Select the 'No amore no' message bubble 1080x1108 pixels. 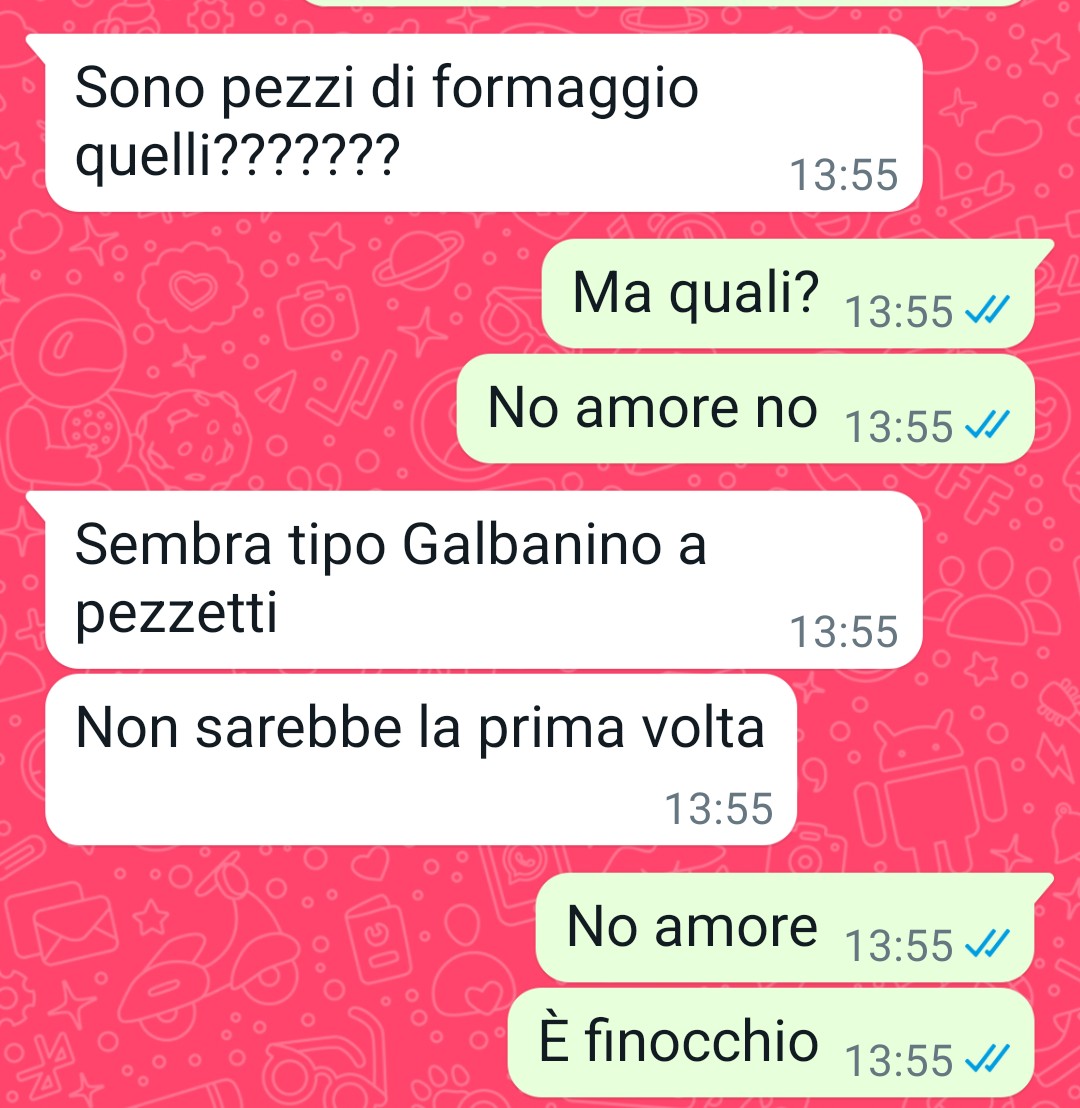(746, 408)
